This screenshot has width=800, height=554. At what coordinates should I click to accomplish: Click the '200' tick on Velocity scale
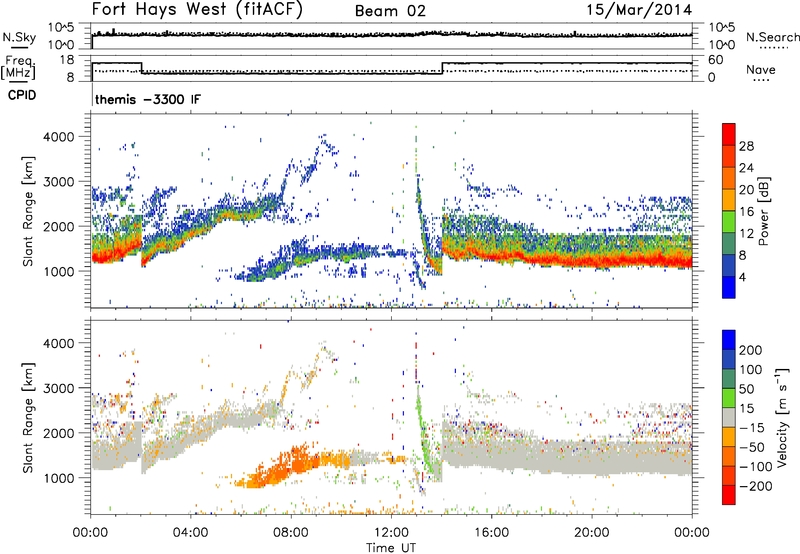[x=751, y=350]
